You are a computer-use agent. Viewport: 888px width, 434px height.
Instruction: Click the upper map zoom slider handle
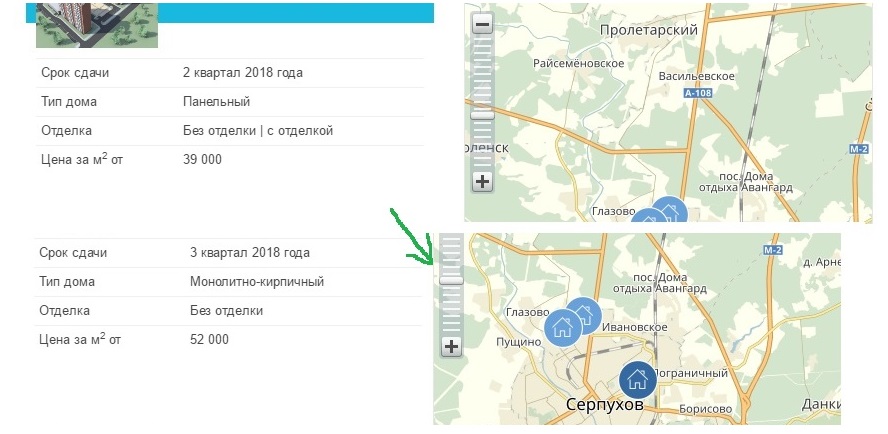[483, 116]
